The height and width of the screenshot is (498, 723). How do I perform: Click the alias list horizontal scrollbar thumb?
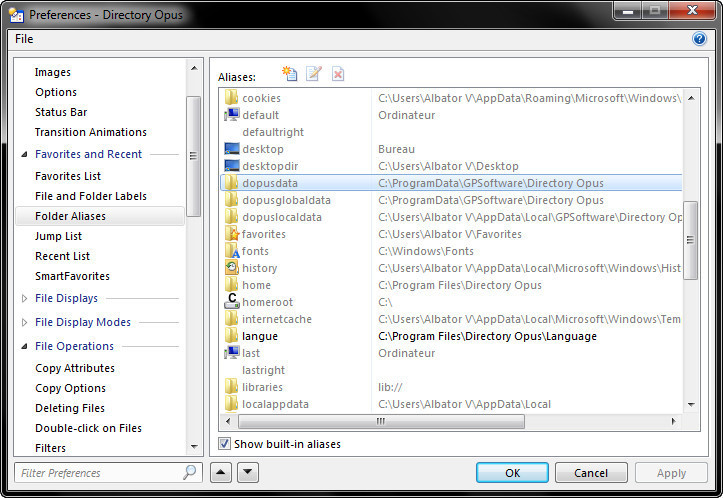click(x=381, y=421)
